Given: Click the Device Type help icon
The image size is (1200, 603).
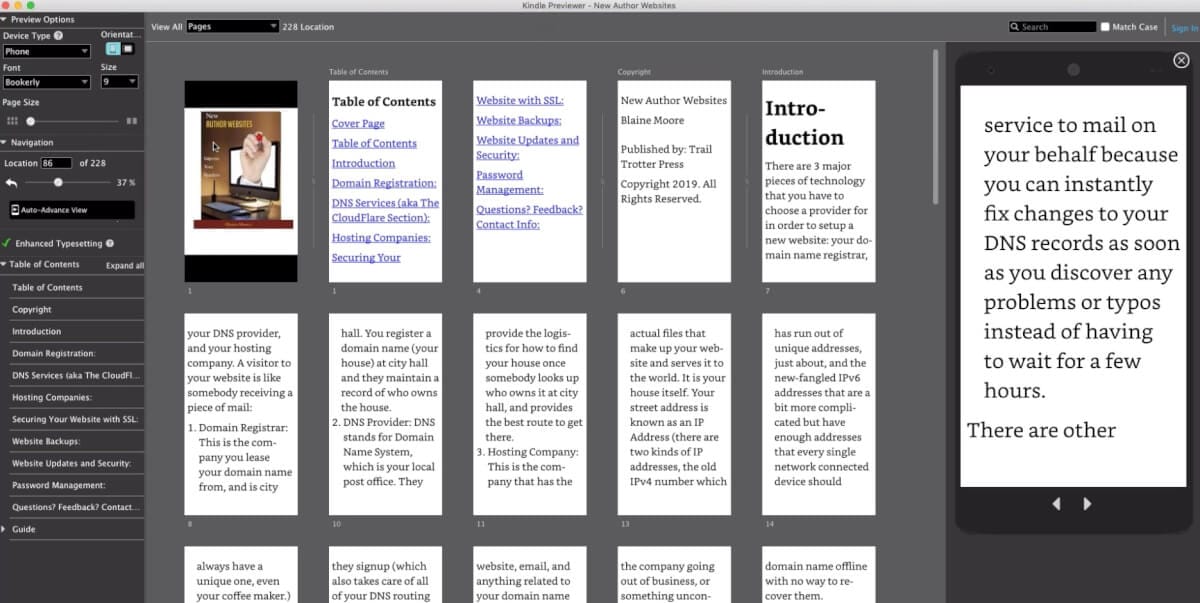Looking at the screenshot, I should pyautogui.click(x=58, y=36).
